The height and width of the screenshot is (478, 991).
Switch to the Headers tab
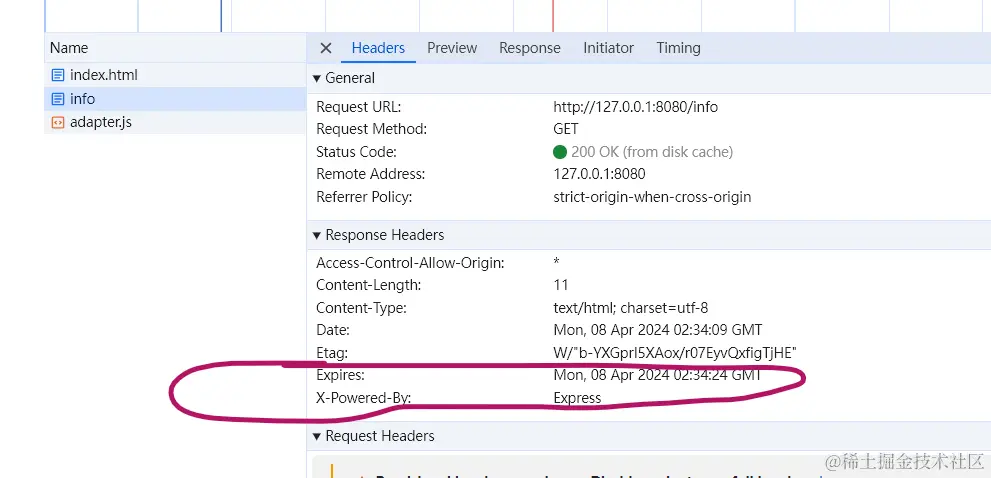coord(378,48)
